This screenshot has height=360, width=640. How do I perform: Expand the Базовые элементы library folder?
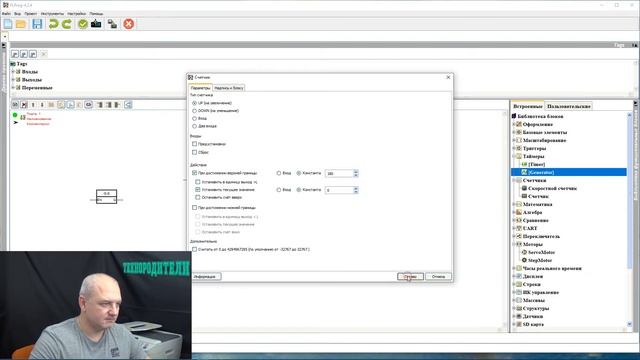(x=514, y=132)
